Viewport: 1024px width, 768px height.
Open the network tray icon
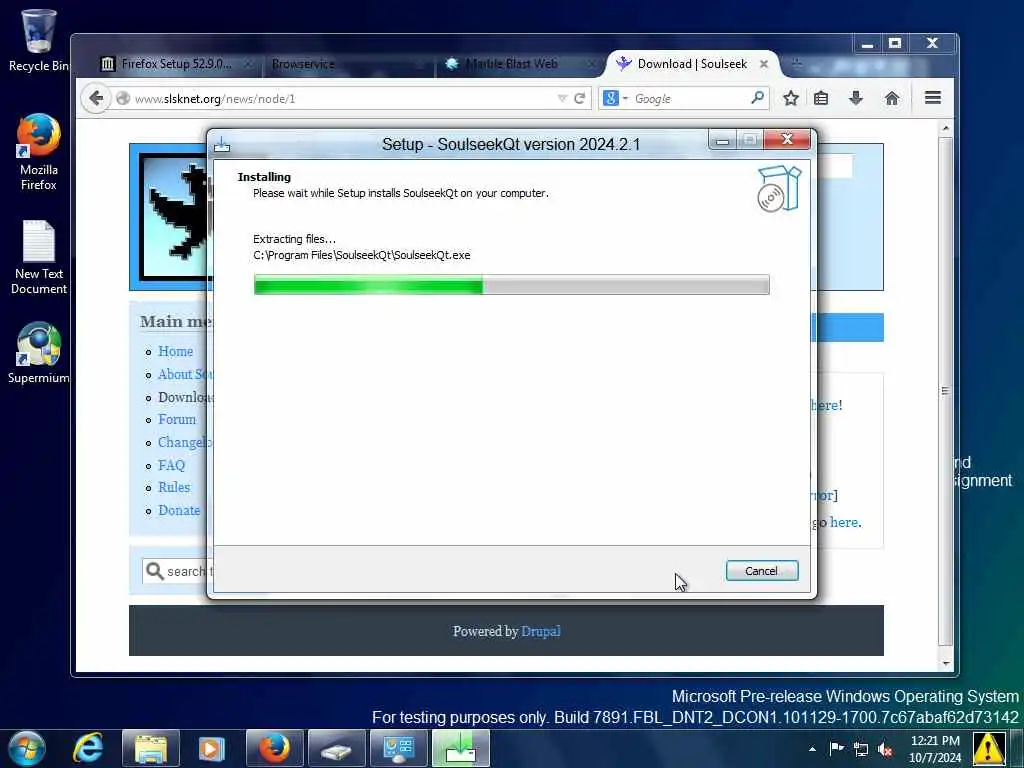[861, 749]
